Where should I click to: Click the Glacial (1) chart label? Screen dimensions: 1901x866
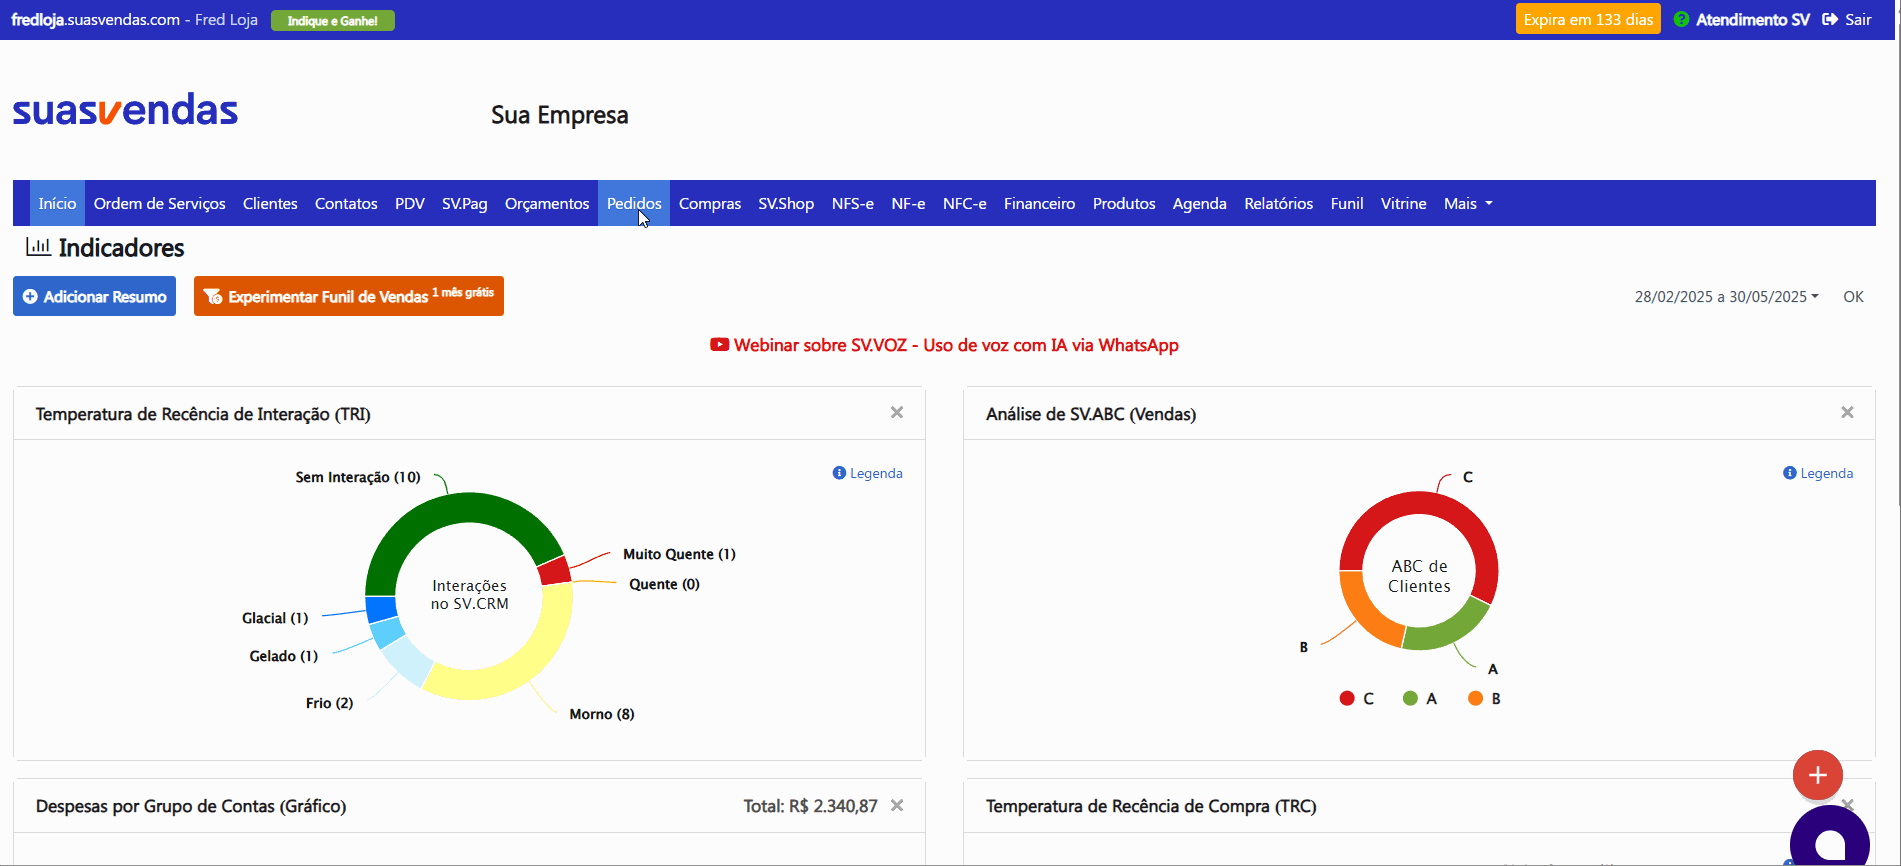tap(275, 618)
